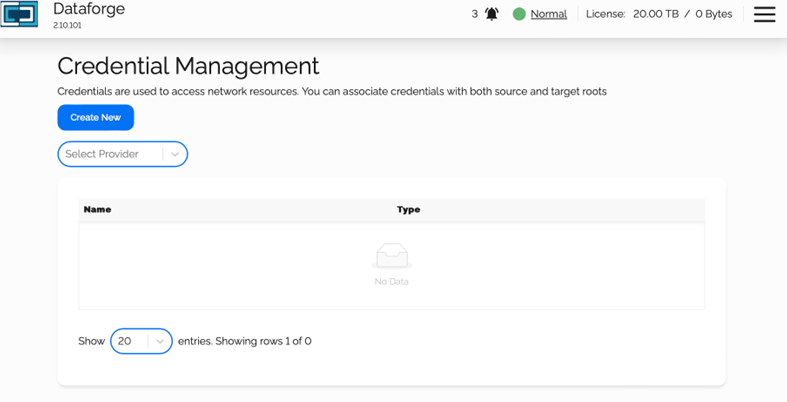Click the No Data empty-tray icon

[391, 257]
